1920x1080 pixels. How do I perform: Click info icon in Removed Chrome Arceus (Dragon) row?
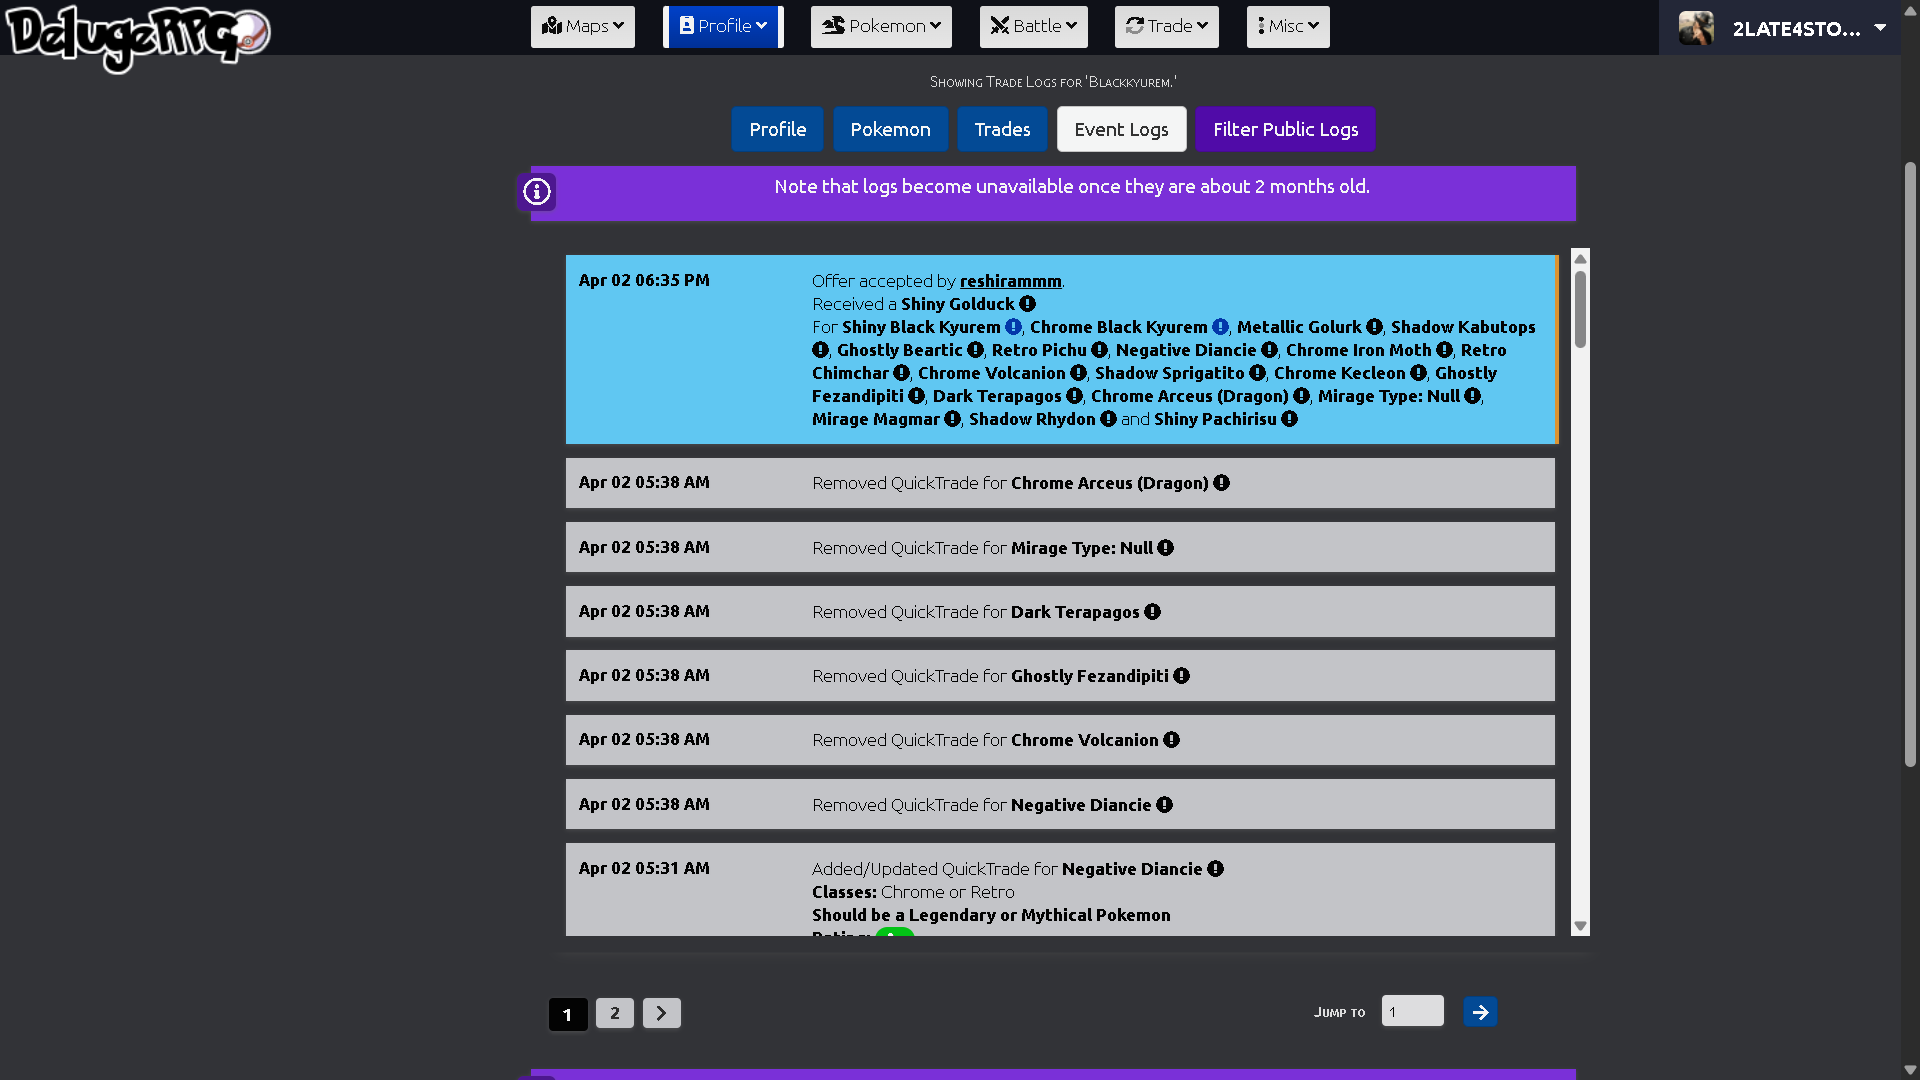[1222, 483]
